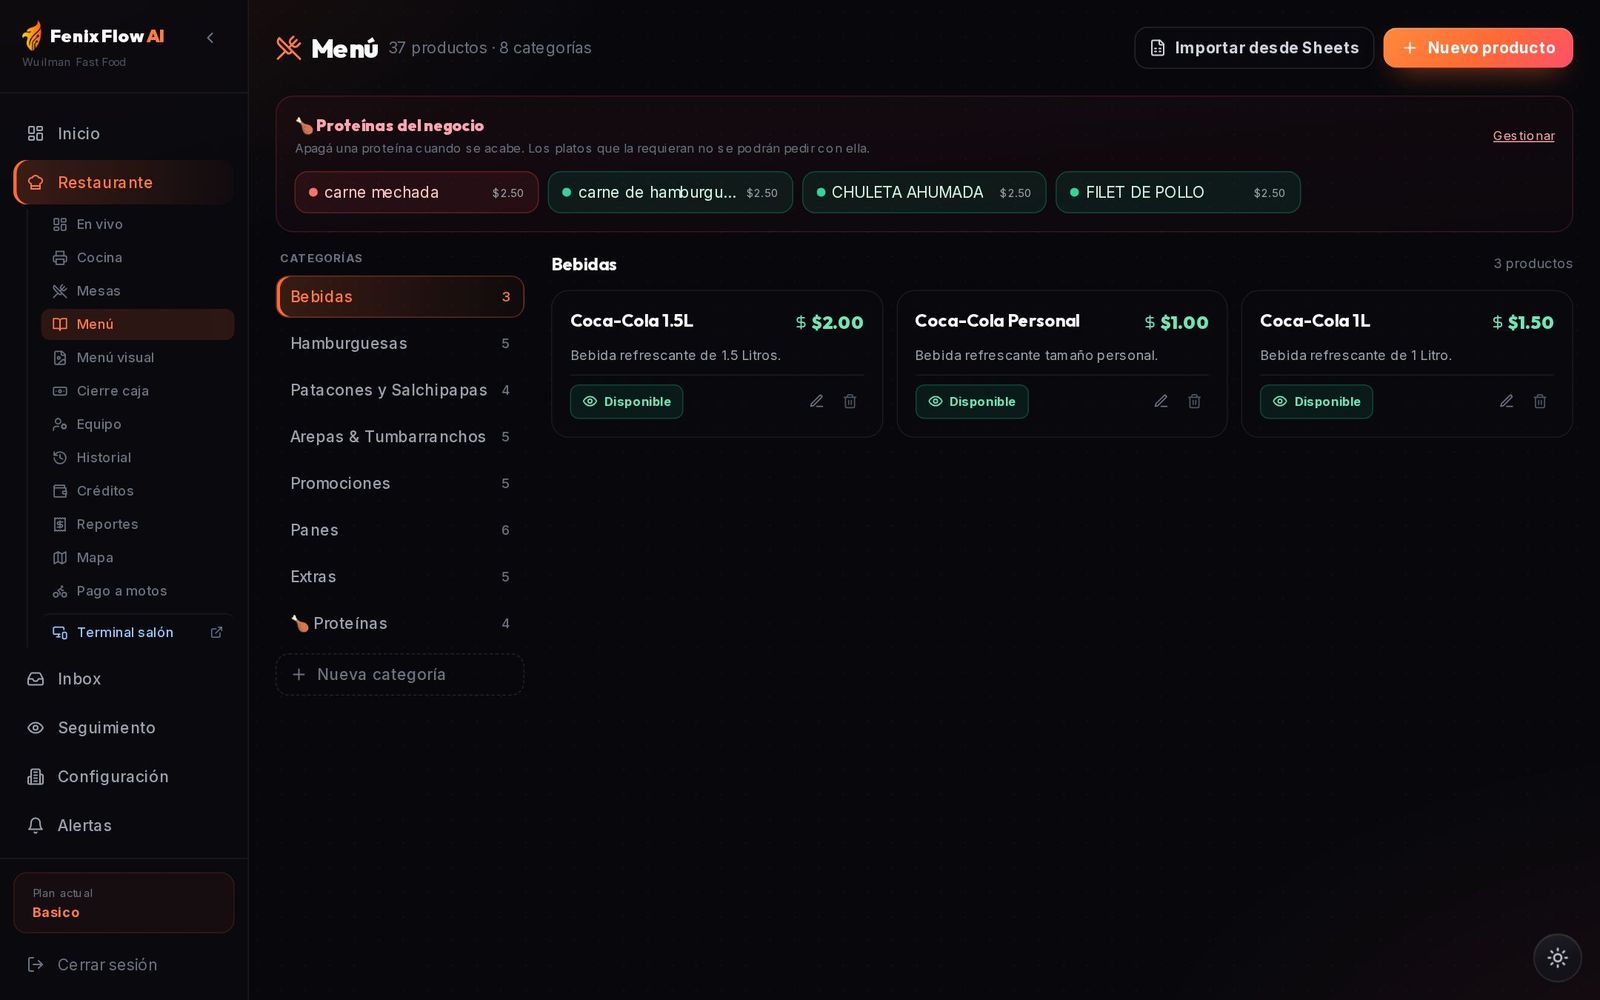Toggle Disponible status for Coca-Cola 1L
This screenshot has height=1000, width=1600.
pyautogui.click(x=1316, y=402)
